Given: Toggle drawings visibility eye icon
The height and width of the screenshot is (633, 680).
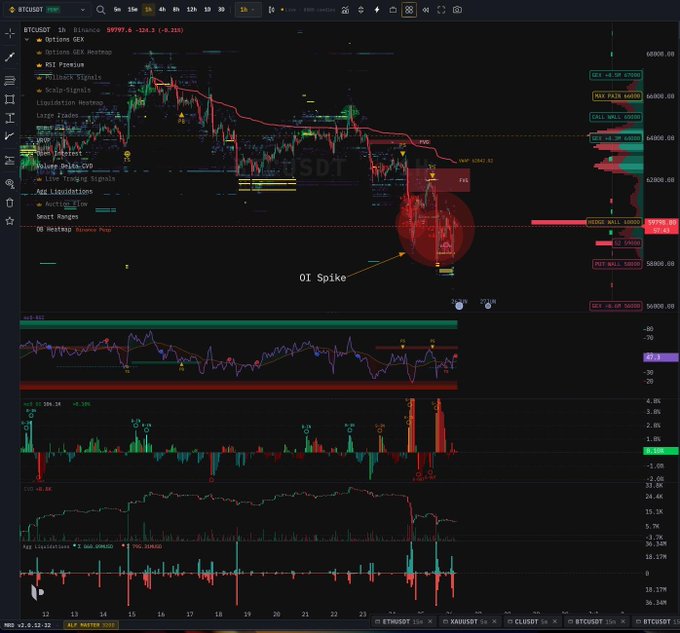Looking at the screenshot, I should (x=10, y=184).
